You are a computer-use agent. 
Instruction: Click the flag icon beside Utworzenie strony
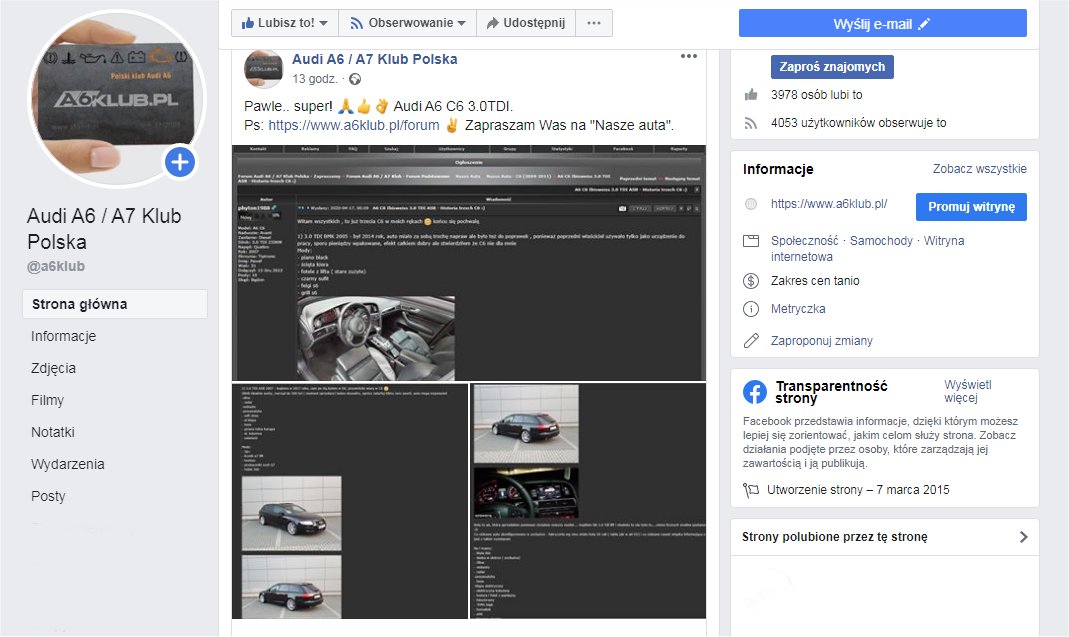[751, 490]
